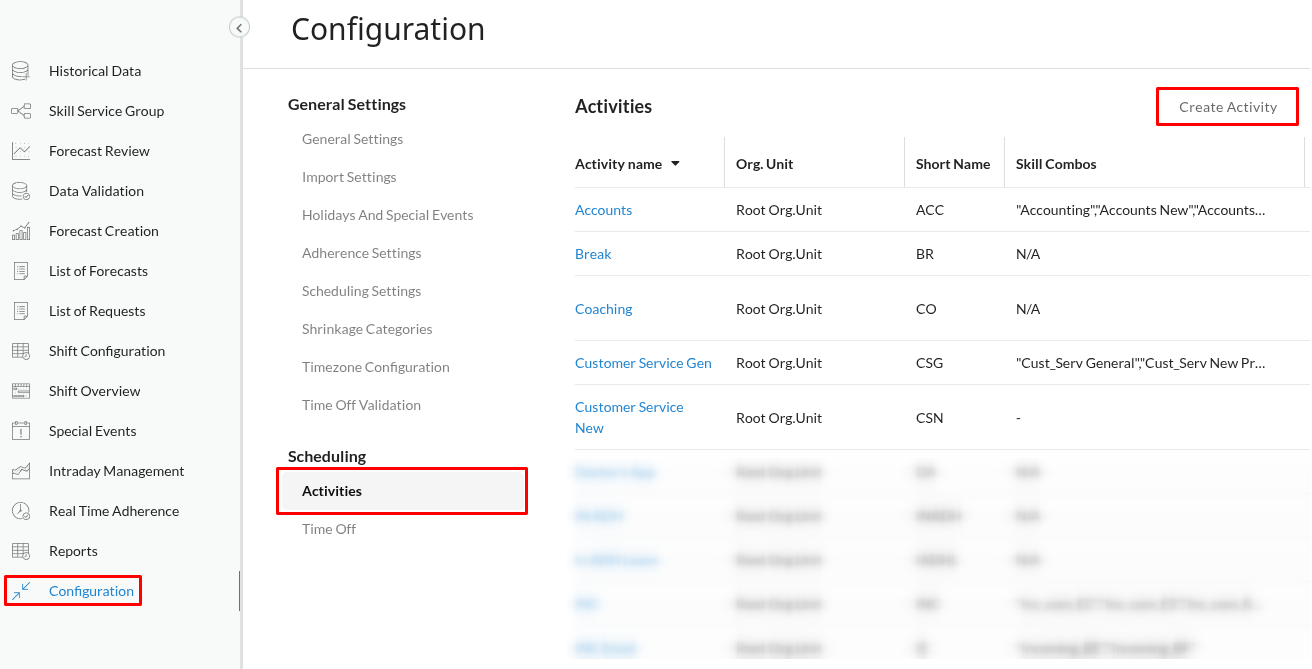Open Real Time Adherence clock icon
This screenshot has height=669, width=1312.
coord(20,511)
